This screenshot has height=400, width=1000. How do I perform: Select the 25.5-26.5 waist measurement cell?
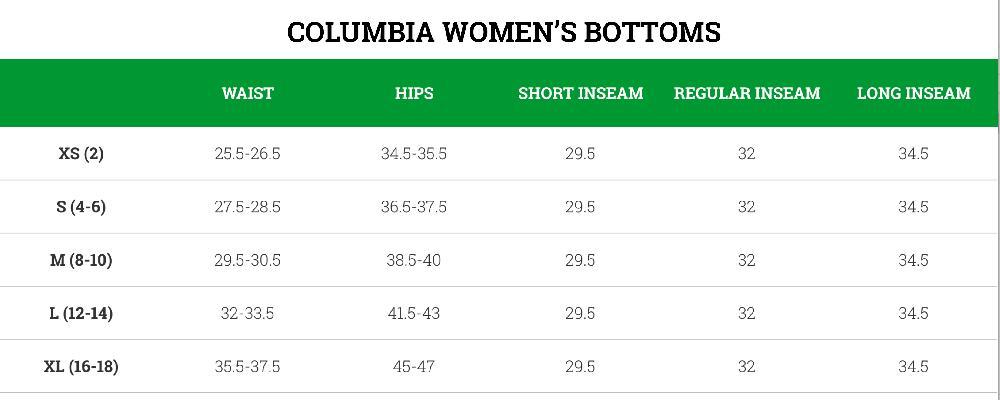[247, 154]
